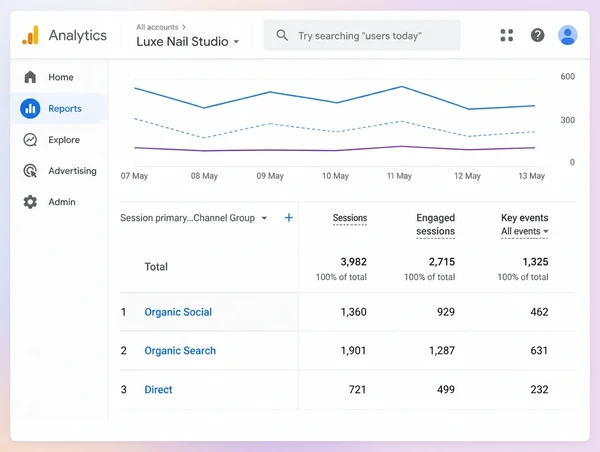
Task: Add a dimension with the plus icon
Action: click(289, 218)
